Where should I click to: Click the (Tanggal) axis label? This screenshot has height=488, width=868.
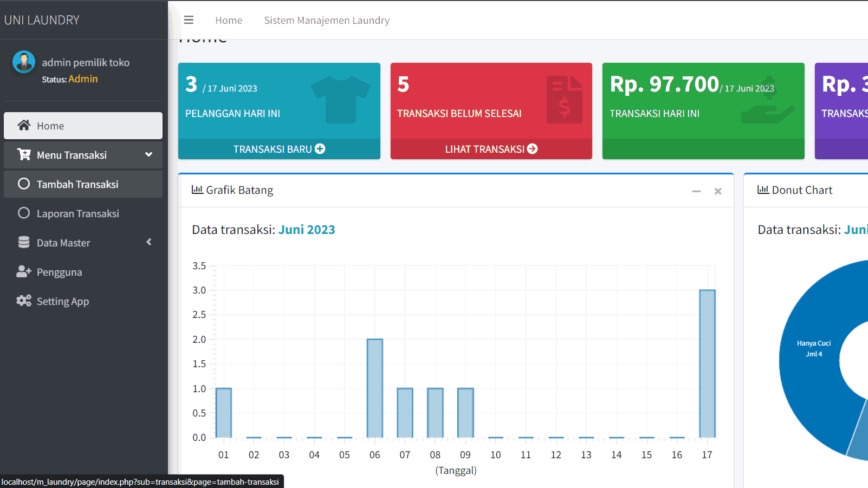tap(456, 470)
